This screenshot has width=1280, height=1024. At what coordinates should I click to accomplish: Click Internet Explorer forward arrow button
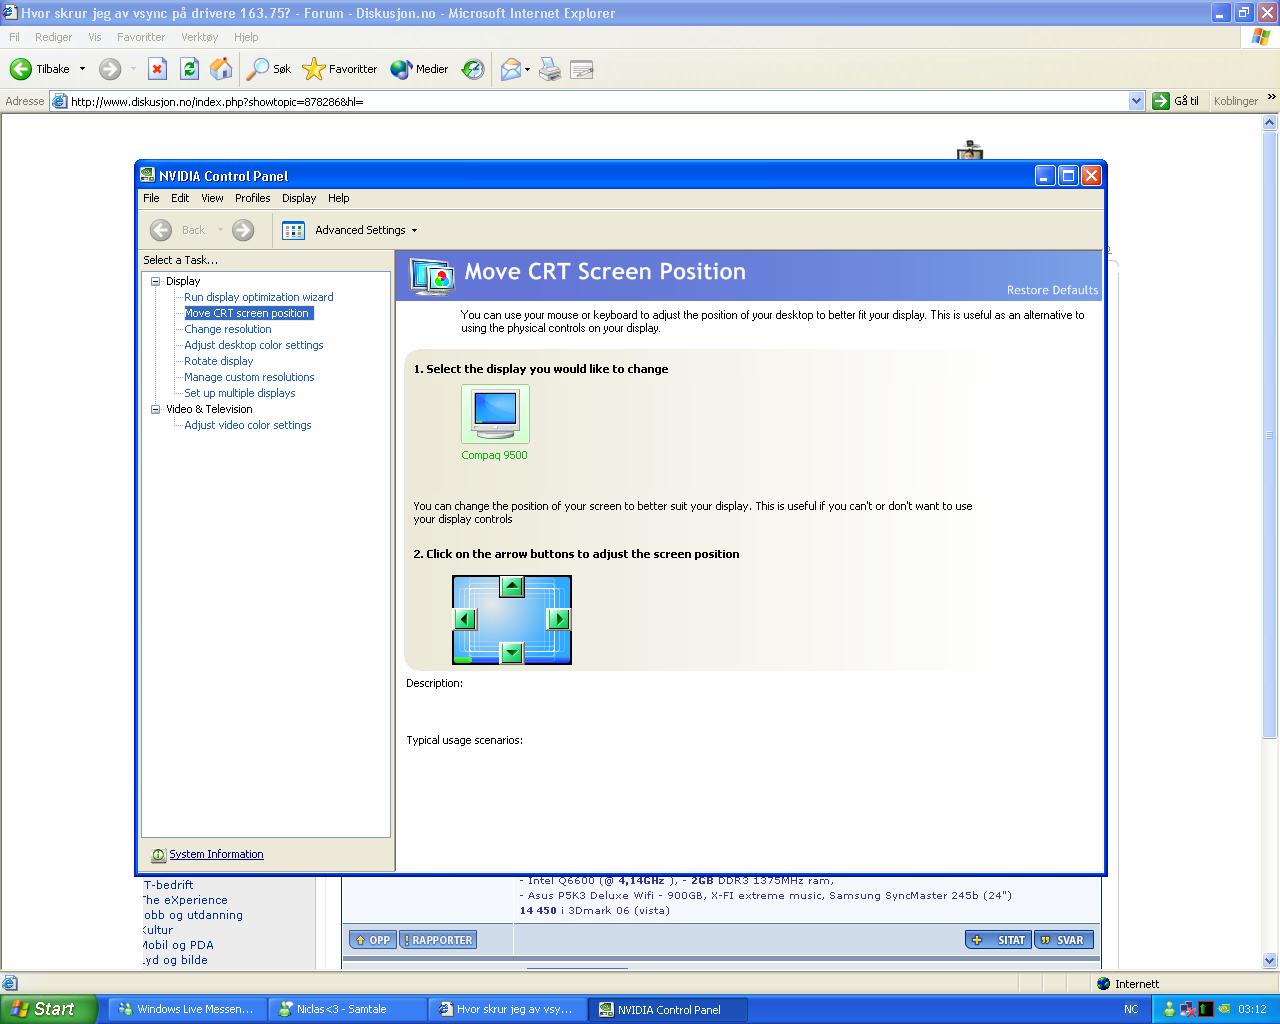coord(110,69)
